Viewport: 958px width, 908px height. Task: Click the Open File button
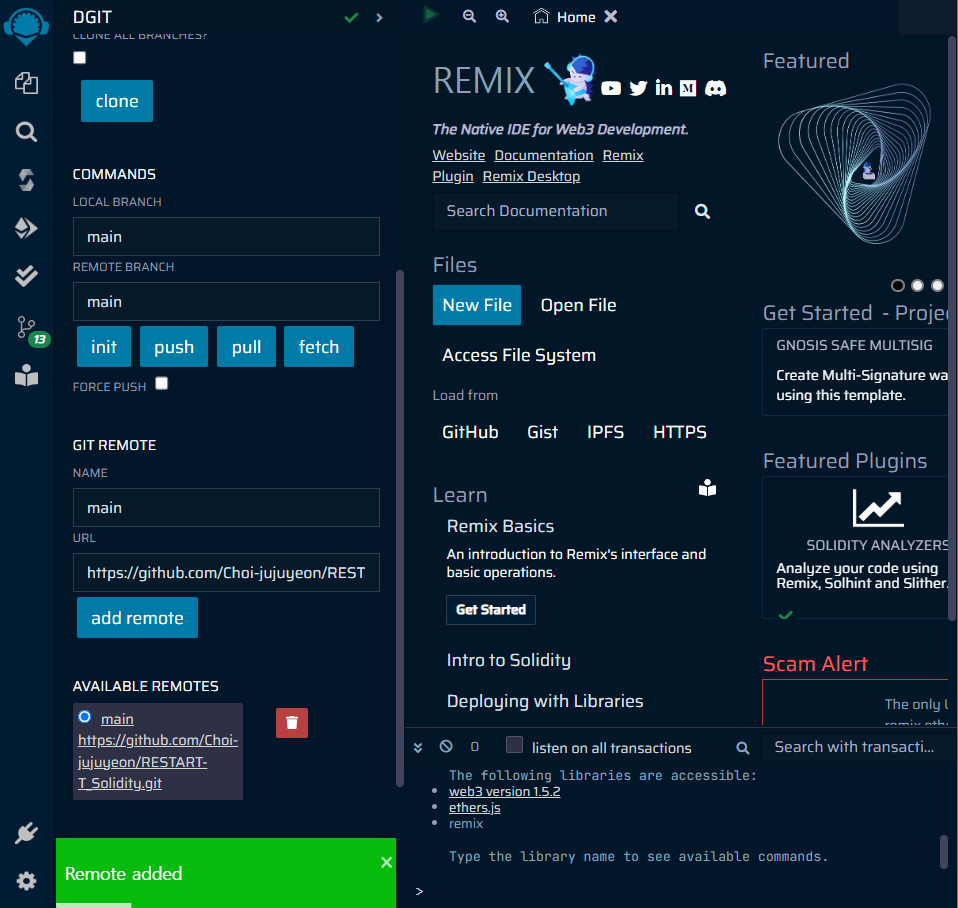pyautogui.click(x=579, y=305)
